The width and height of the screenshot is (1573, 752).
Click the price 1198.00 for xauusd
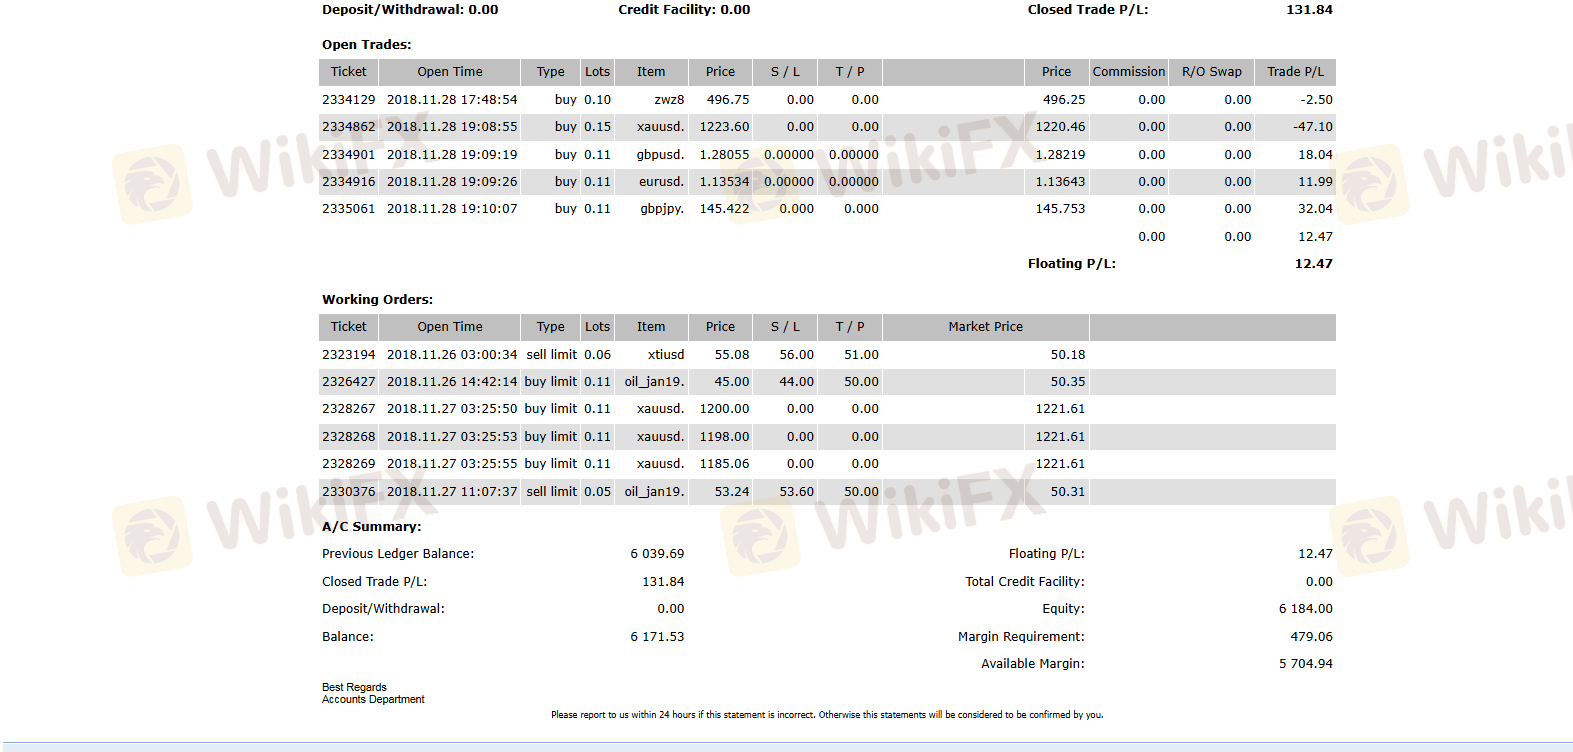724,437
